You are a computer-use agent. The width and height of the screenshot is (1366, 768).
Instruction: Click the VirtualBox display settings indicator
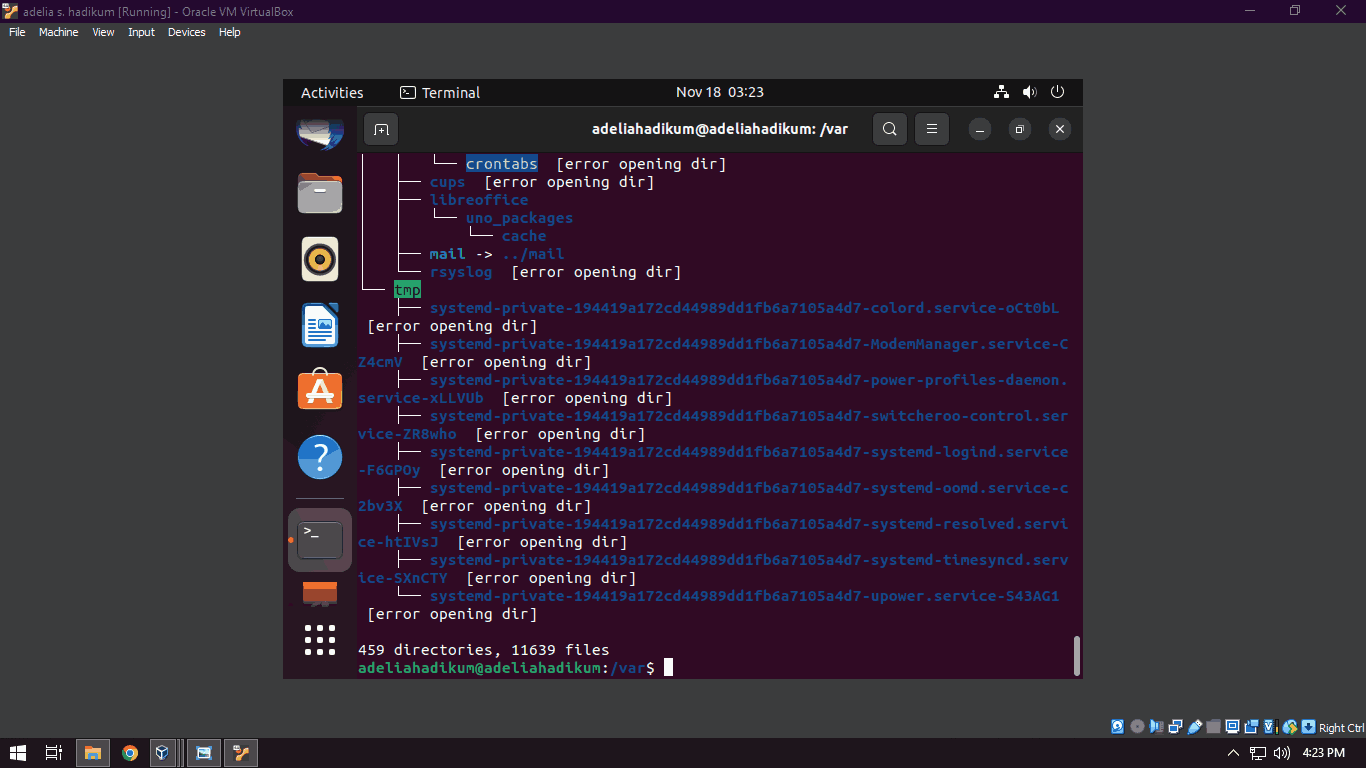(x=1232, y=727)
